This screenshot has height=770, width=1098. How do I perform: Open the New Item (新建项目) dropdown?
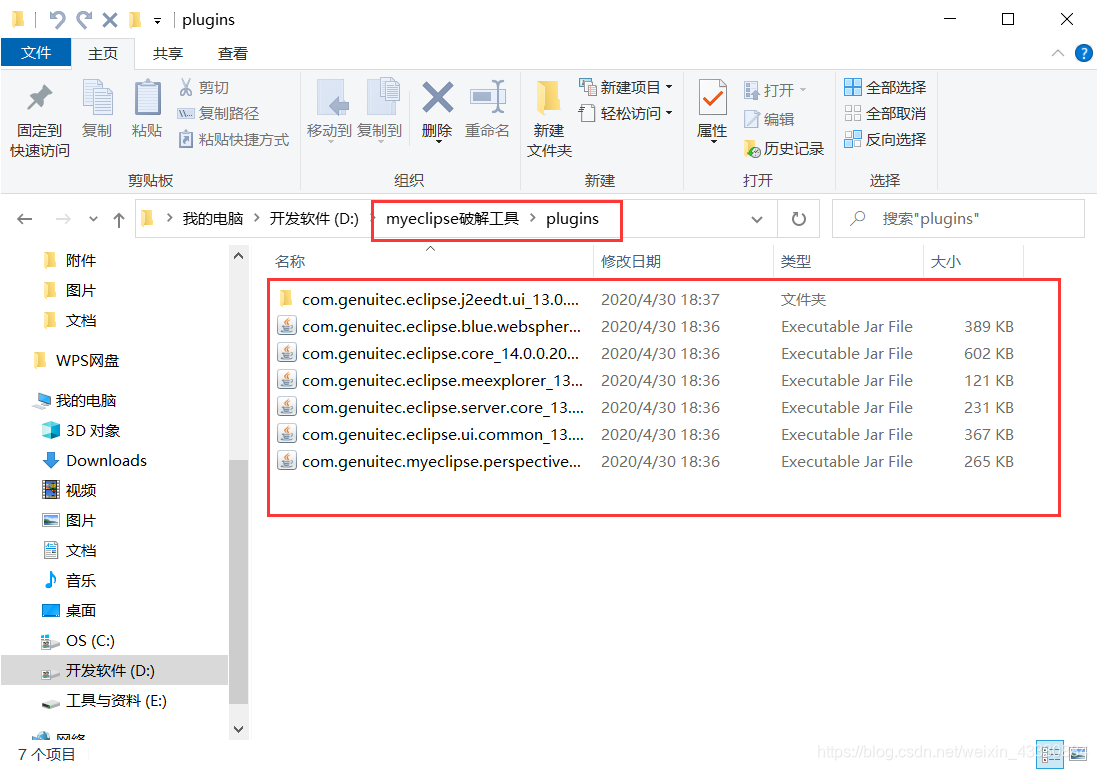click(625, 88)
